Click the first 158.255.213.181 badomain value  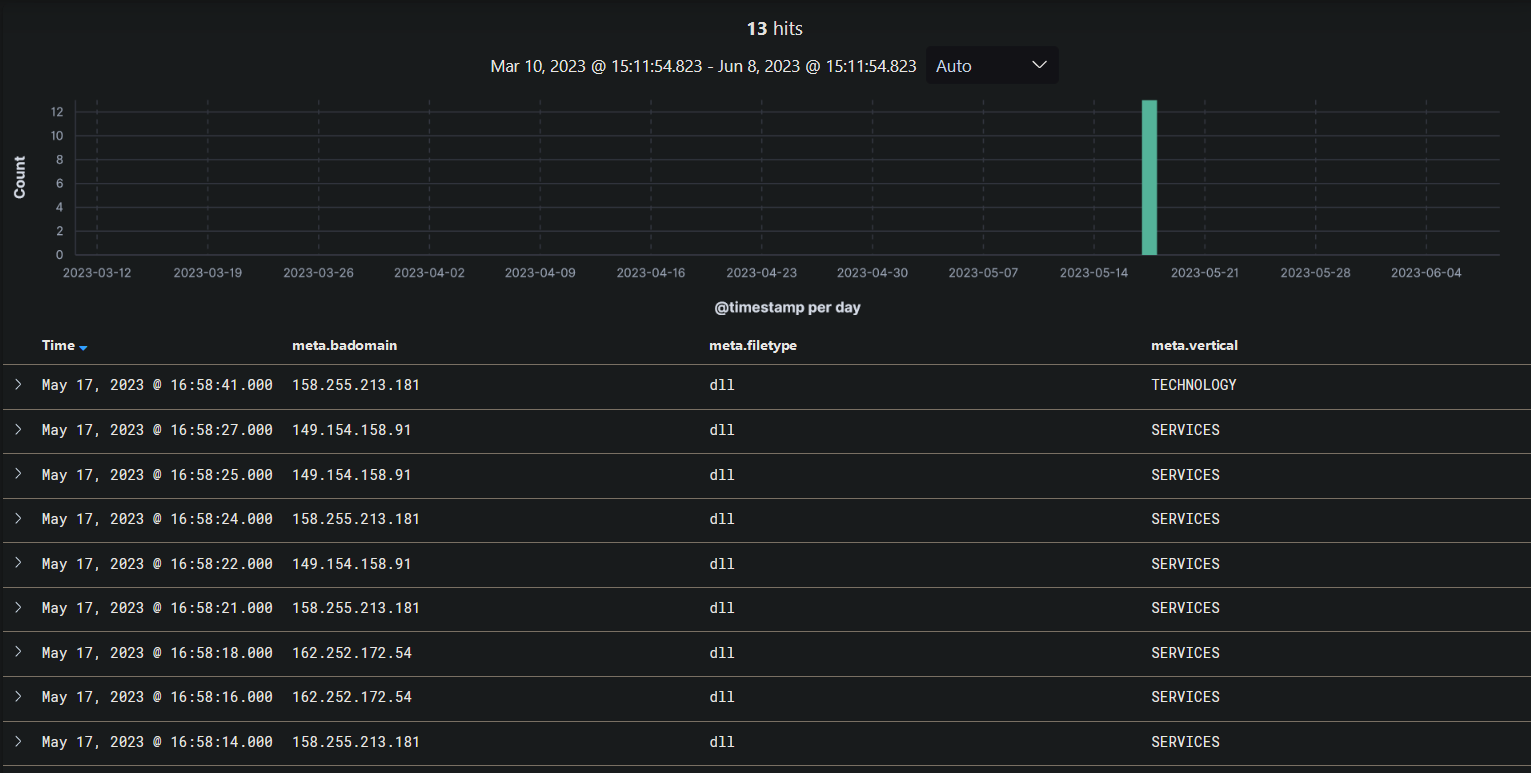click(356, 385)
